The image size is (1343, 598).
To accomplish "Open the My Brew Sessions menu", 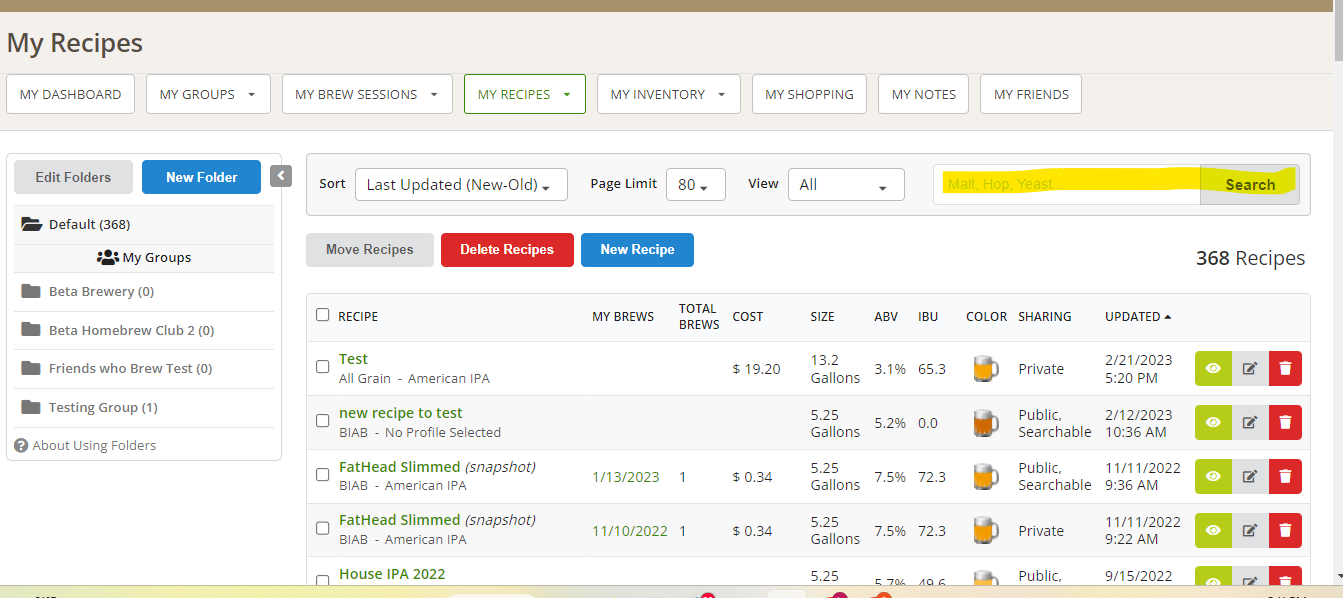I will (x=366, y=94).
